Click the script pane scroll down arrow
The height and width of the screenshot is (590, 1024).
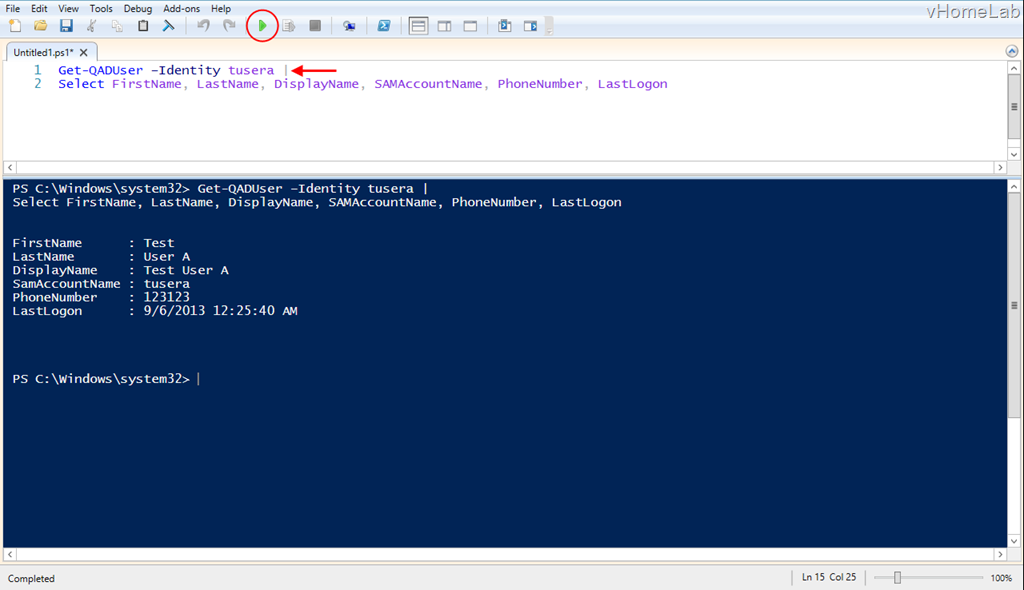(x=1014, y=152)
